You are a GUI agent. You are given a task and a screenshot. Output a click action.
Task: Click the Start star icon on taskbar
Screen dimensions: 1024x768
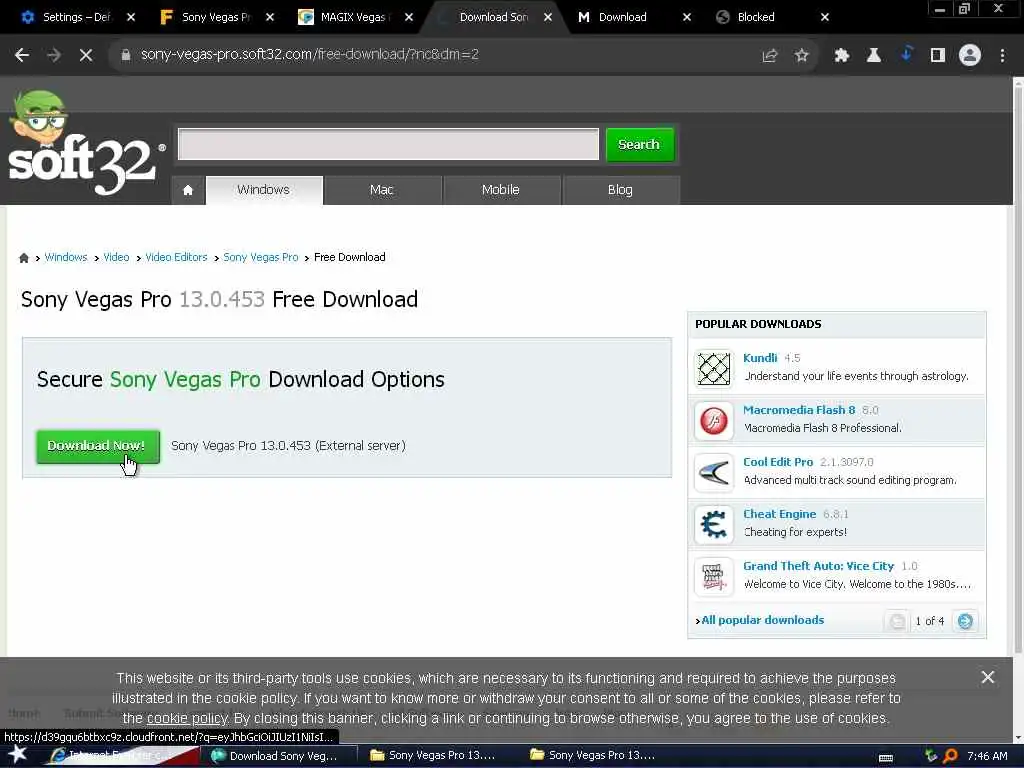click(x=17, y=755)
